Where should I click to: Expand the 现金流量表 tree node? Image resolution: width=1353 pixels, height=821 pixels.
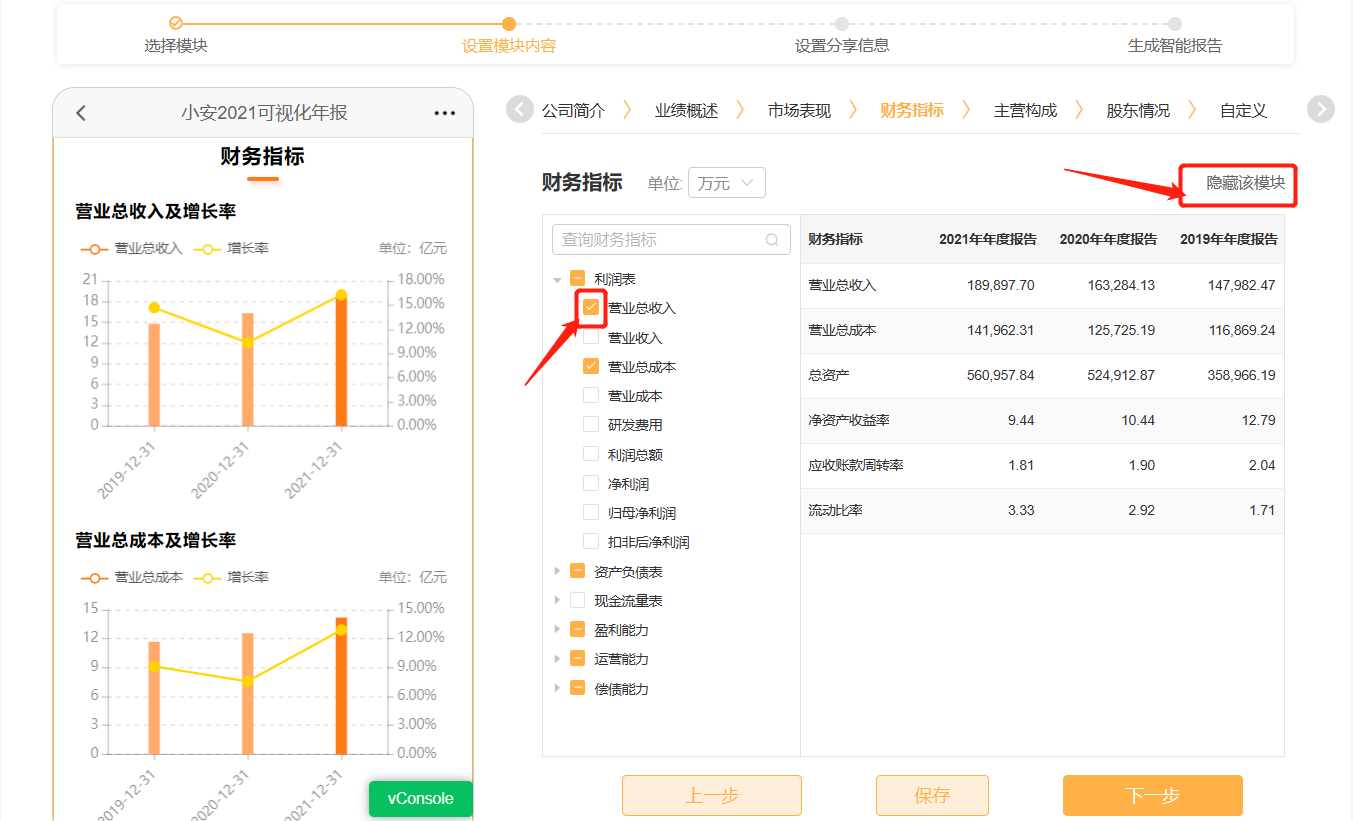[x=557, y=600]
